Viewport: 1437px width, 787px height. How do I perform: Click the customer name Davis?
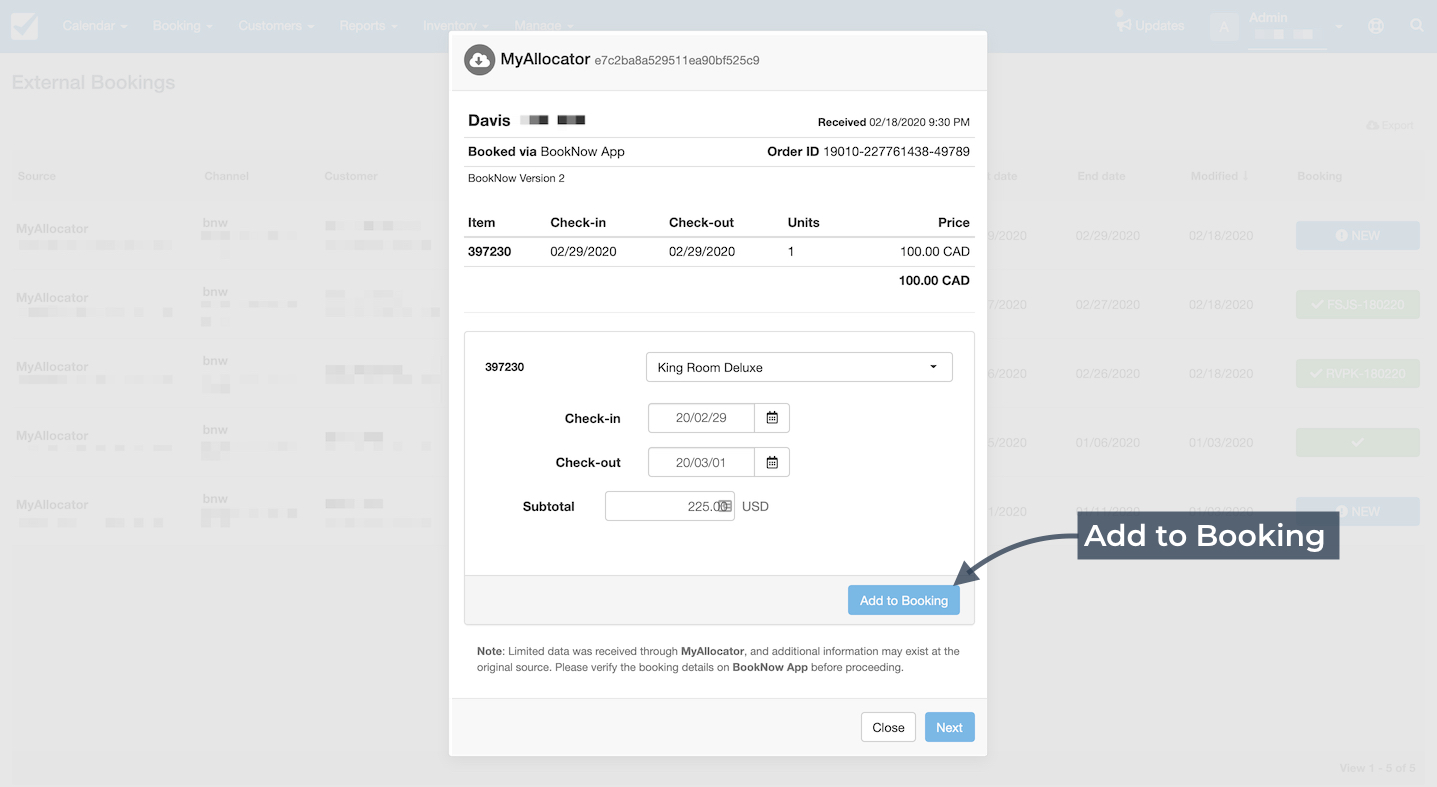tap(489, 120)
